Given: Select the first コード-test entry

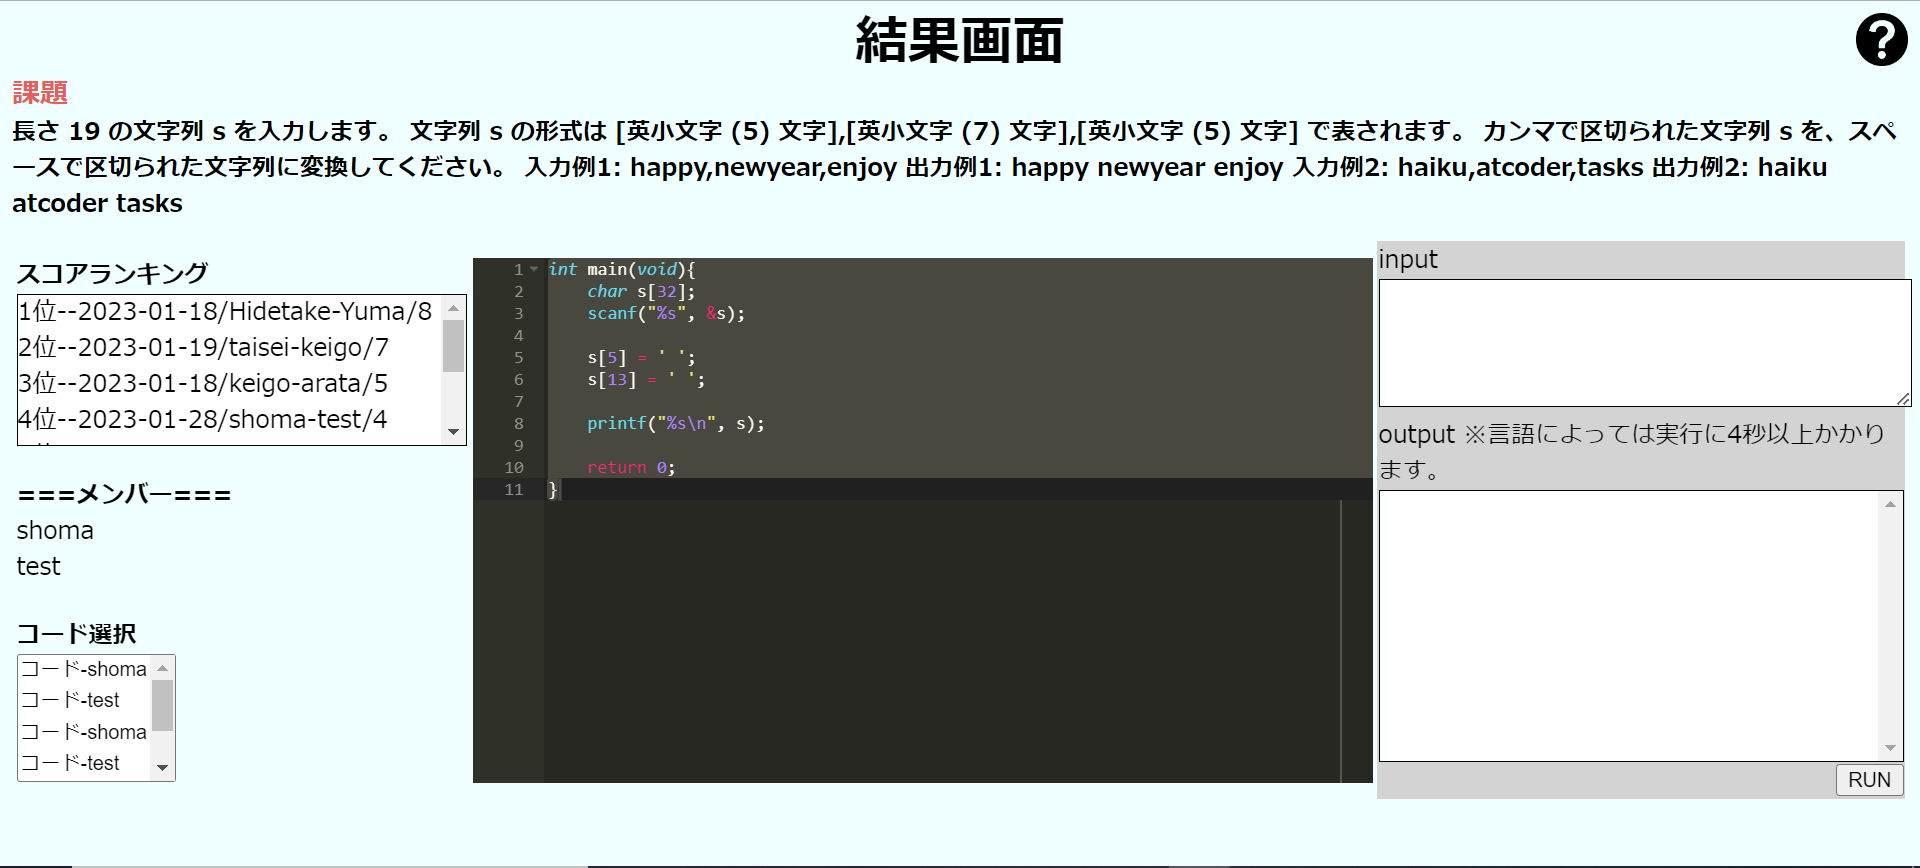Looking at the screenshot, I should [x=85, y=700].
